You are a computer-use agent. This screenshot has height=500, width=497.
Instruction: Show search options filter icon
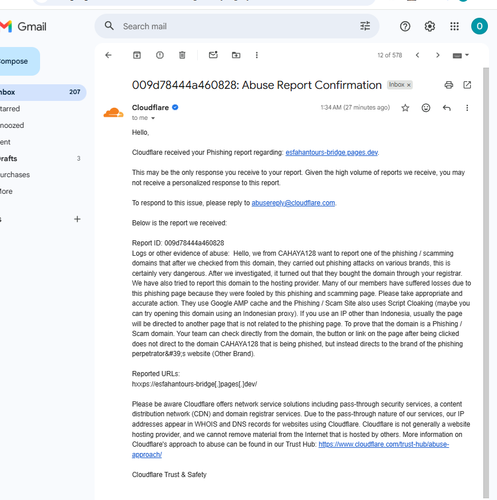coord(365,26)
